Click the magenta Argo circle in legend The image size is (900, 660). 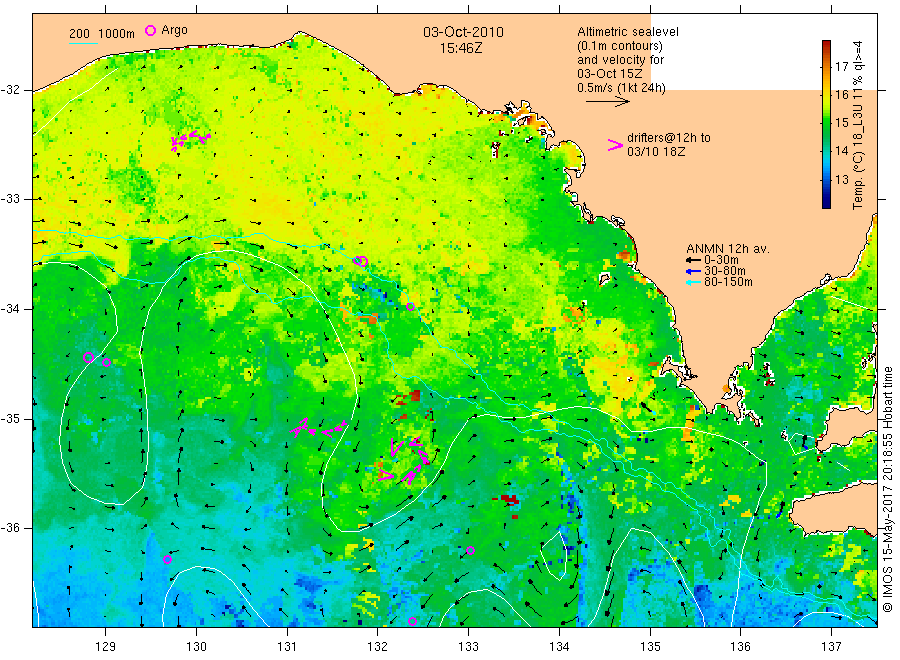pyautogui.click(x=150, y=30)
